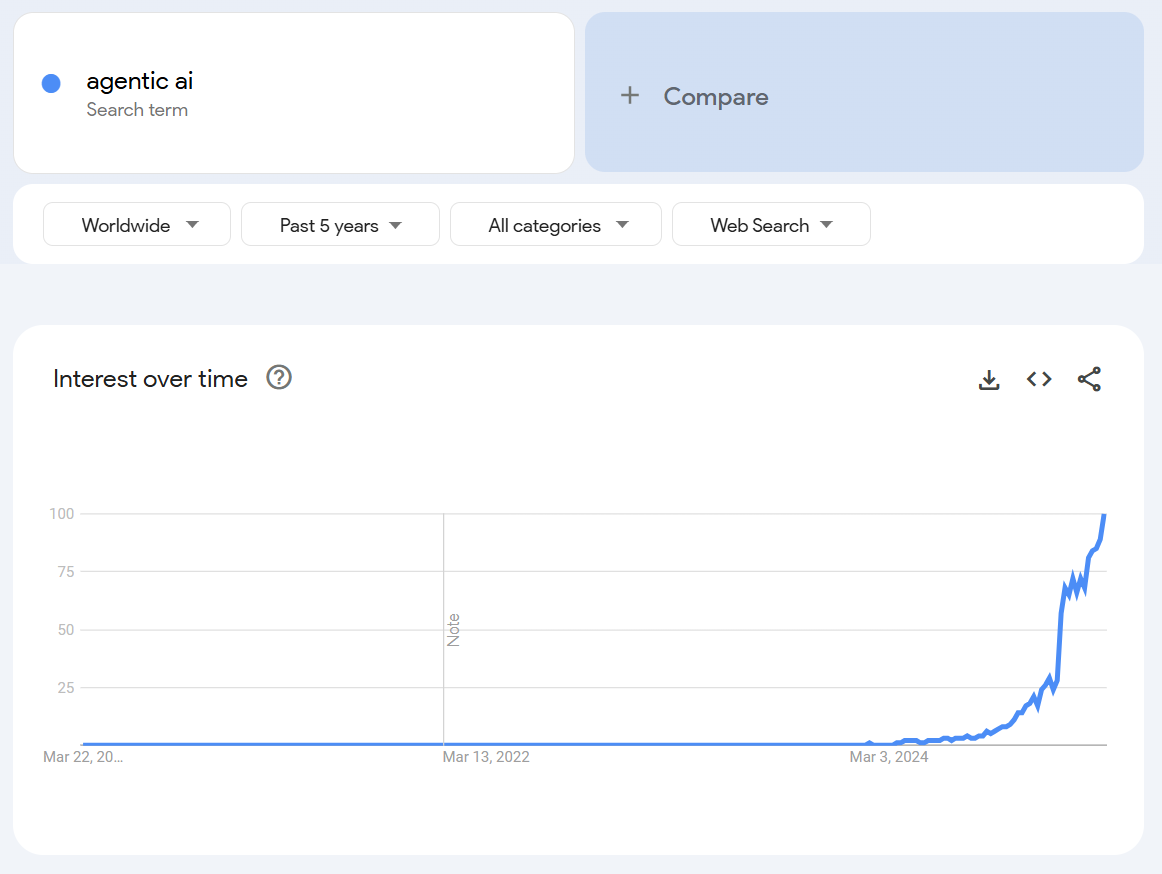Click the chart peak reaching 100

(1104, 516)
